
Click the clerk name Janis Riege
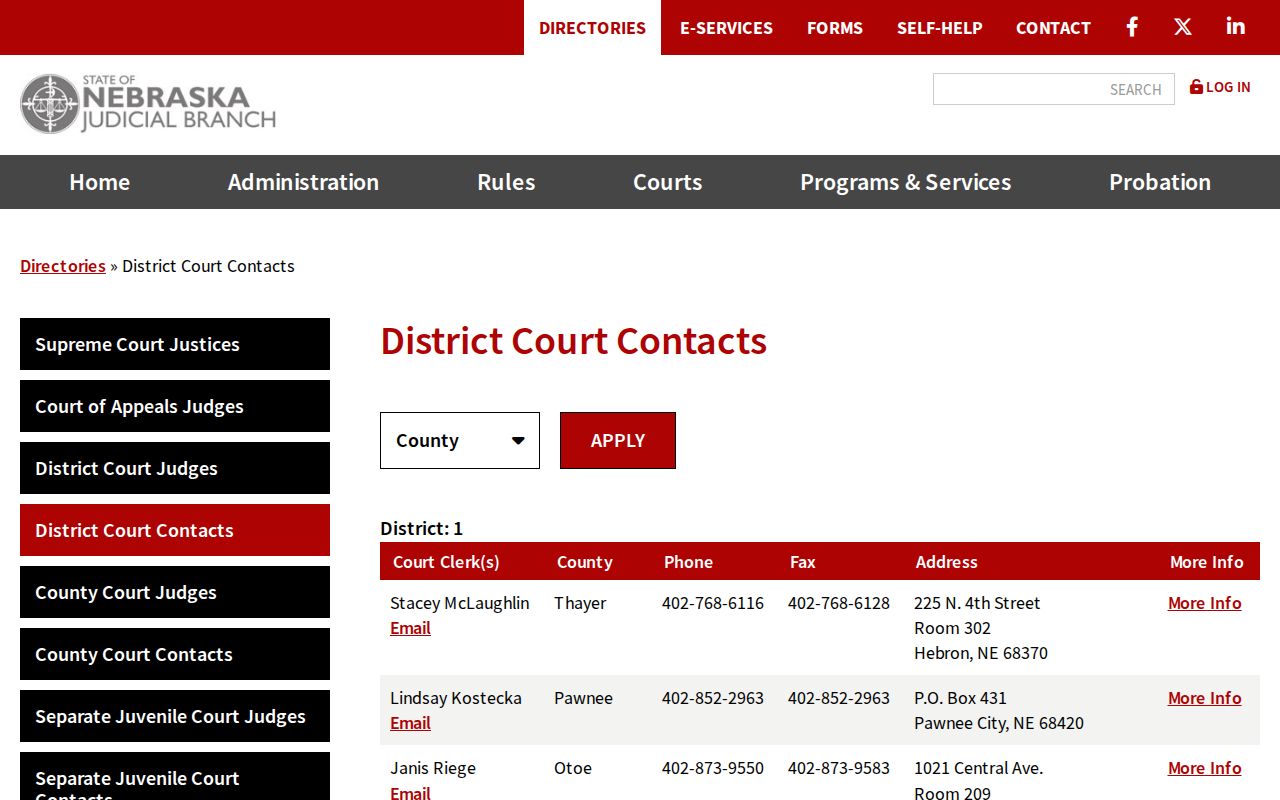(433, 768)
